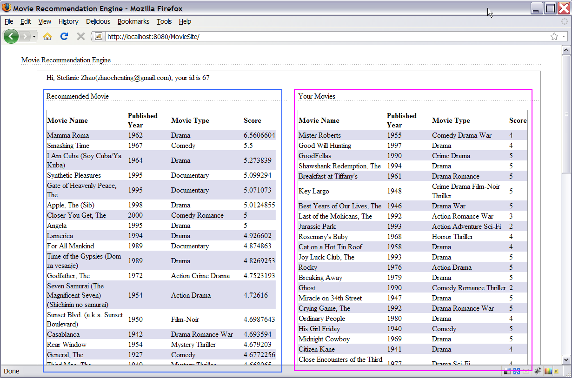Click the Firefox logo in the title bar

click(7, 7)
